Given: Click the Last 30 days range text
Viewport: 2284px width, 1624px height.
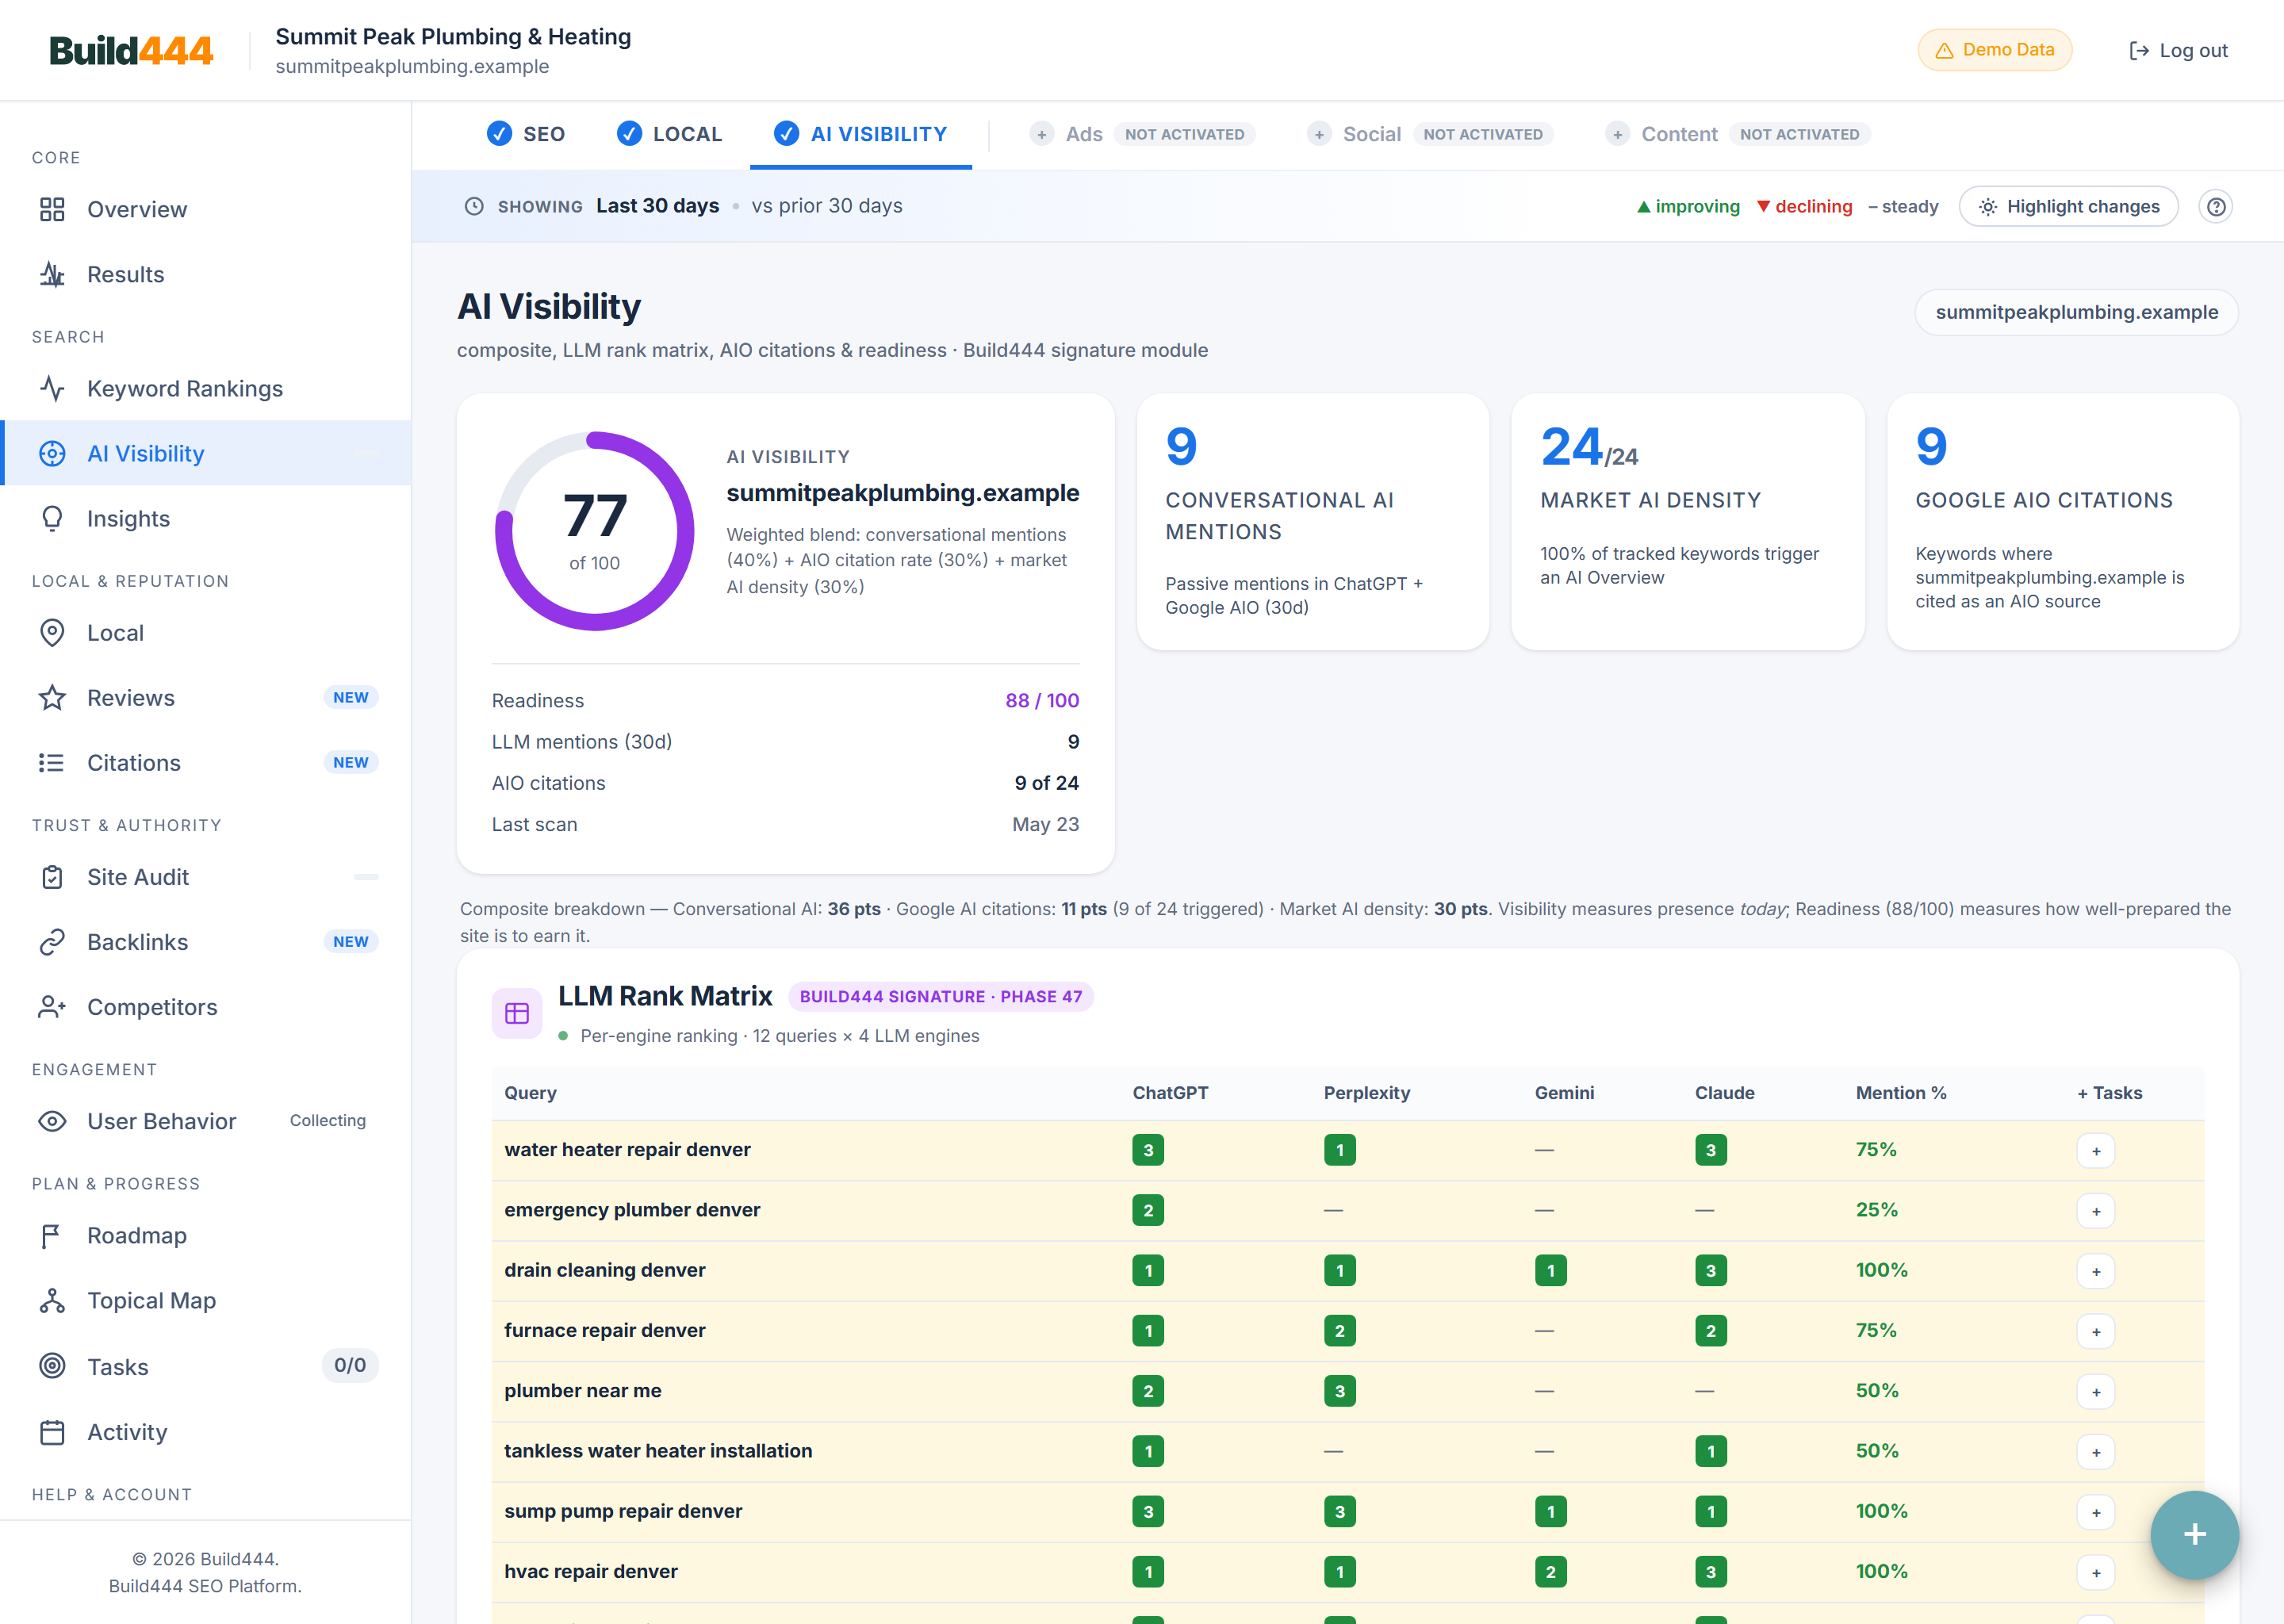Looking at the screenshot, I should 657,205.
